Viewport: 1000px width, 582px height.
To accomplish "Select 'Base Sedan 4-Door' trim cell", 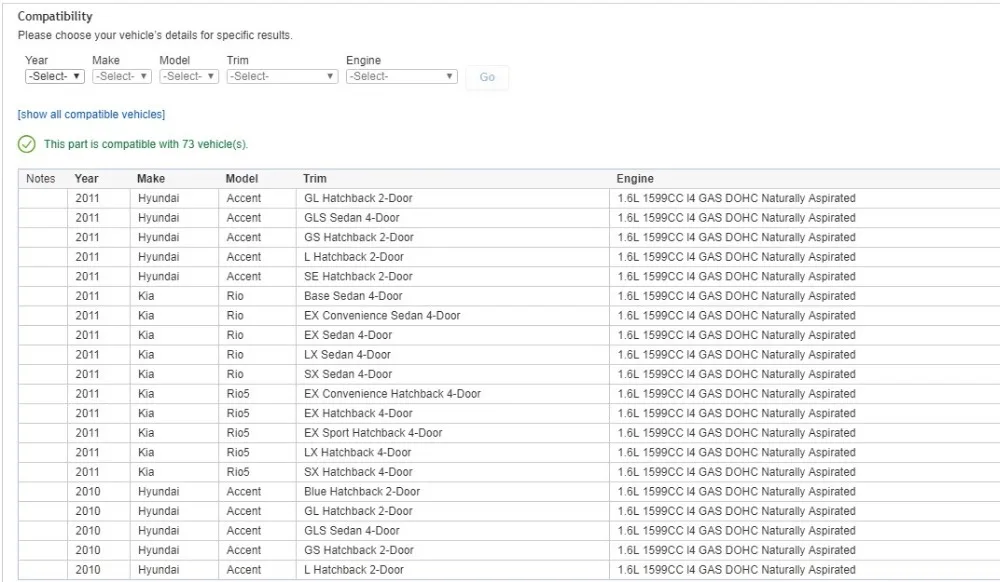I will (453, 296).
